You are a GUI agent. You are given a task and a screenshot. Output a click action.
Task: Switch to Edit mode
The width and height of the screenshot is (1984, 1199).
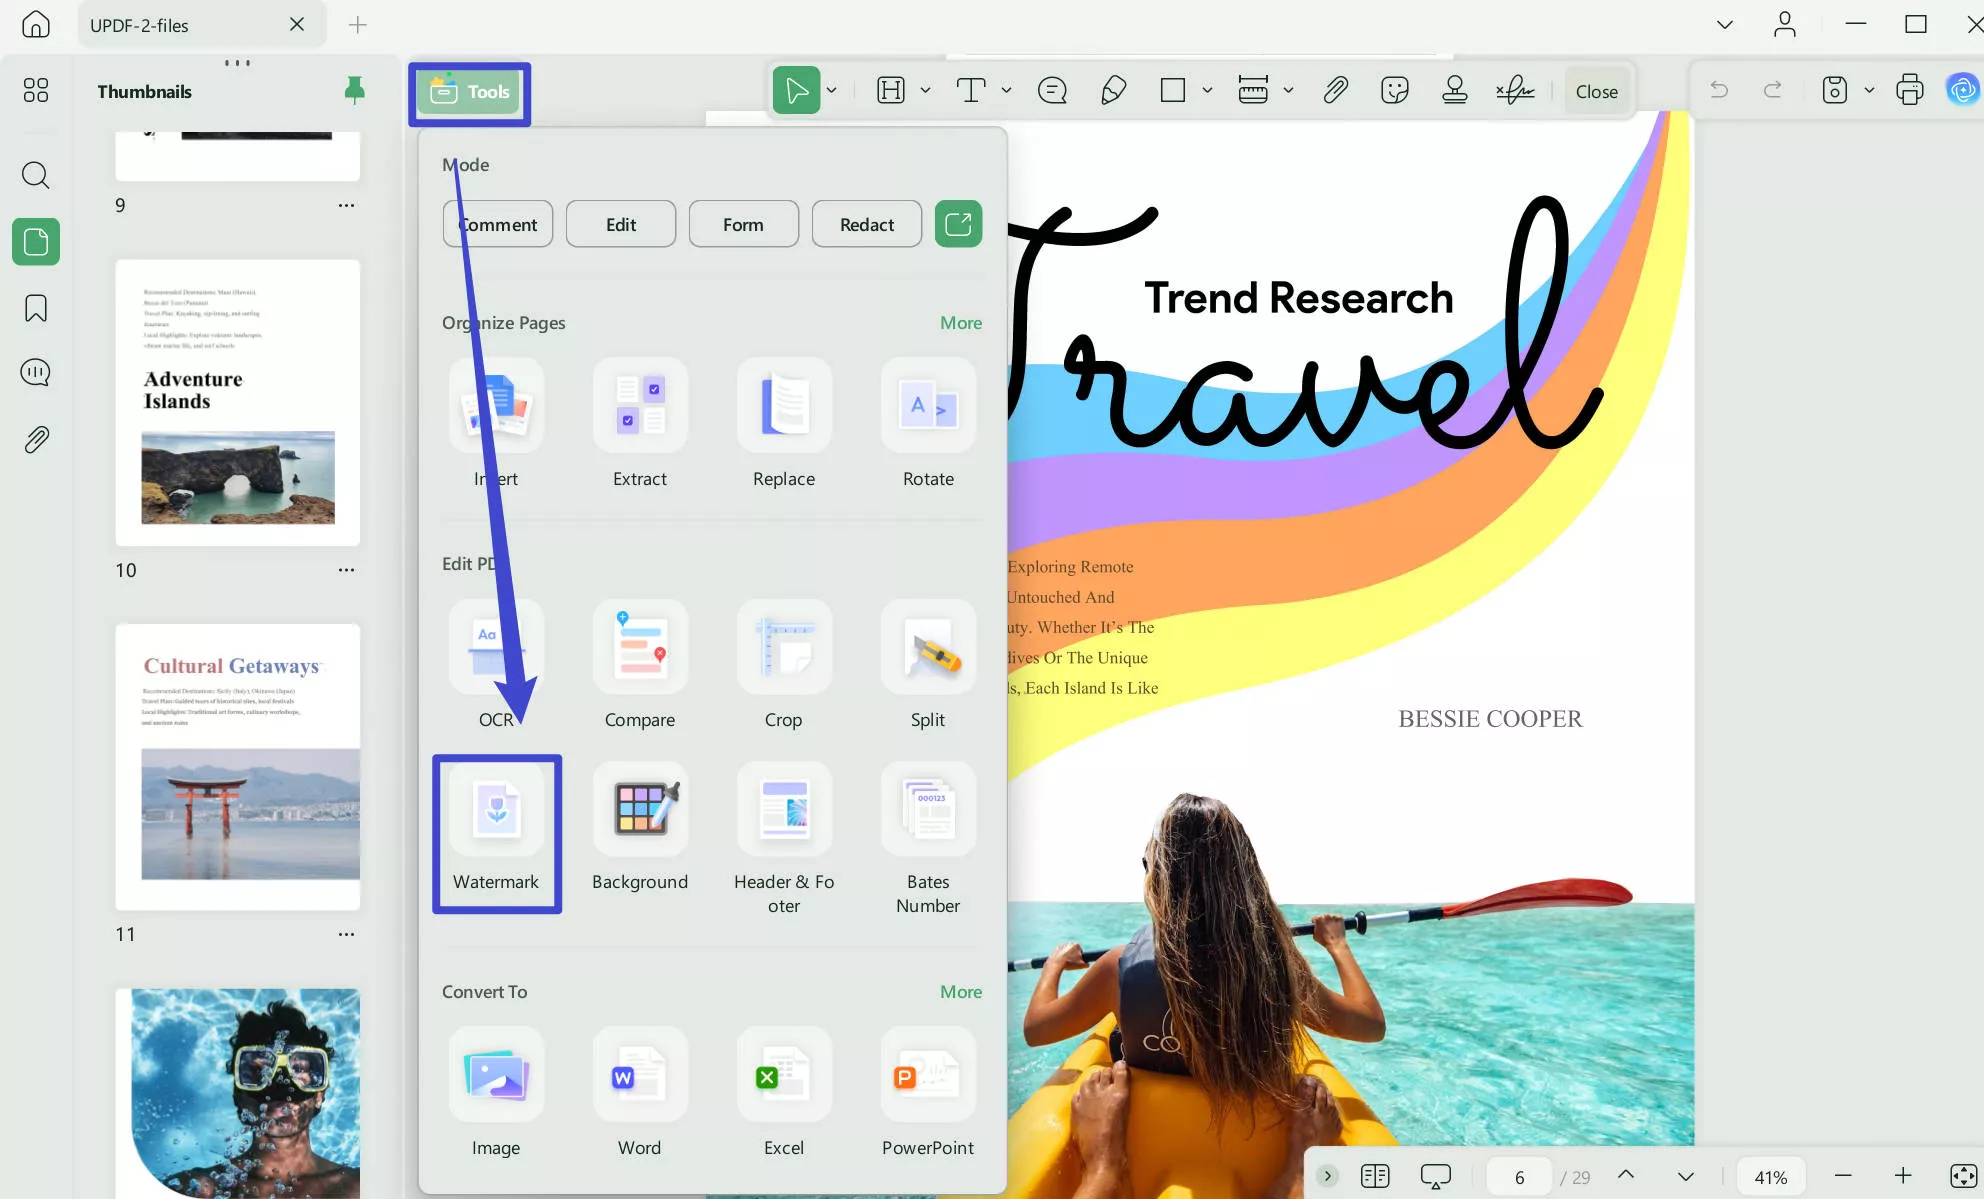point(621,224)
